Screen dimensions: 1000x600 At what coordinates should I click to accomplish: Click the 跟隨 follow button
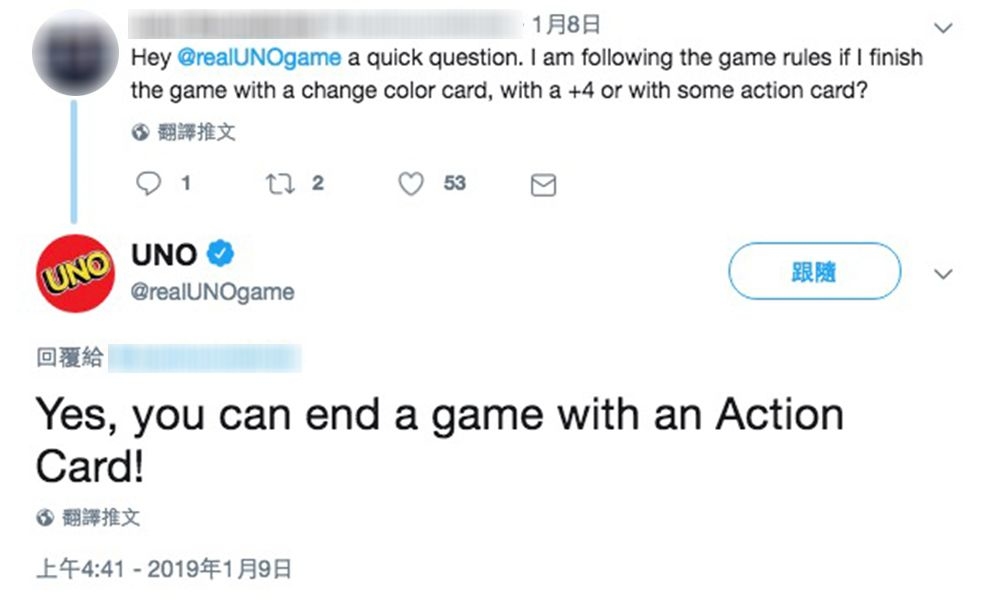tap(814, 271)
